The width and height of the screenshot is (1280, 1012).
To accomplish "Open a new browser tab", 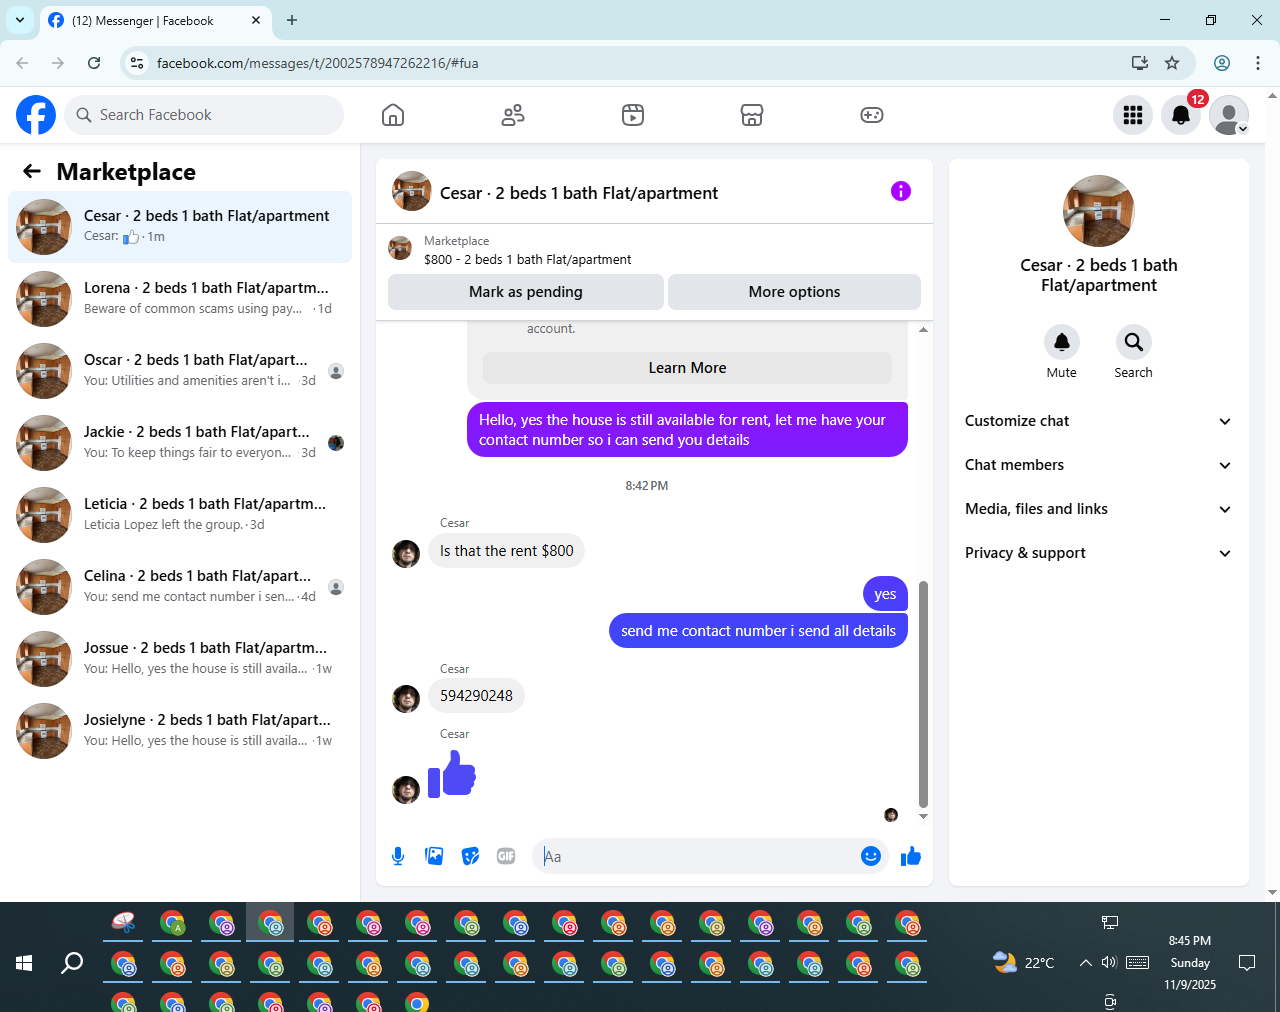I will (292, 20).
